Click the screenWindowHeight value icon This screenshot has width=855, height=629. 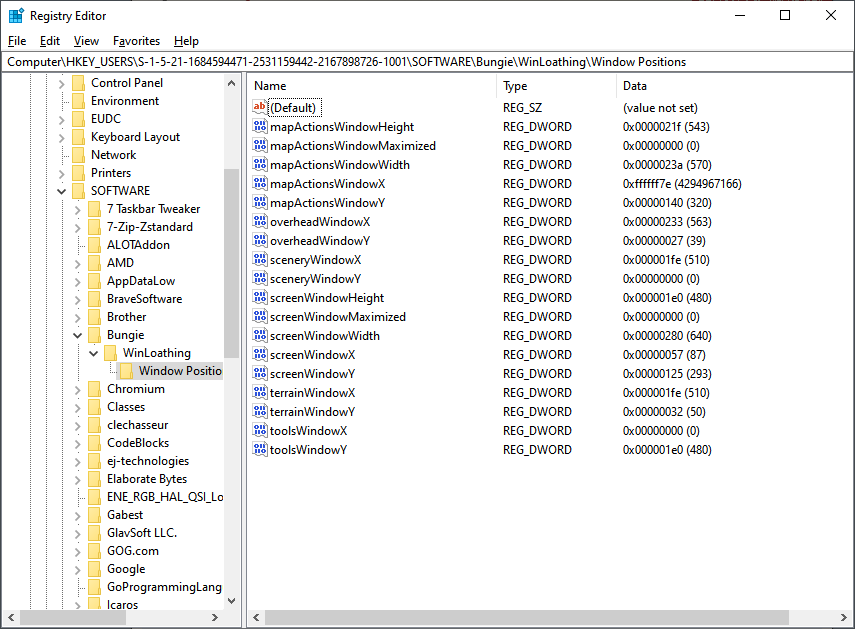[260, 298]
